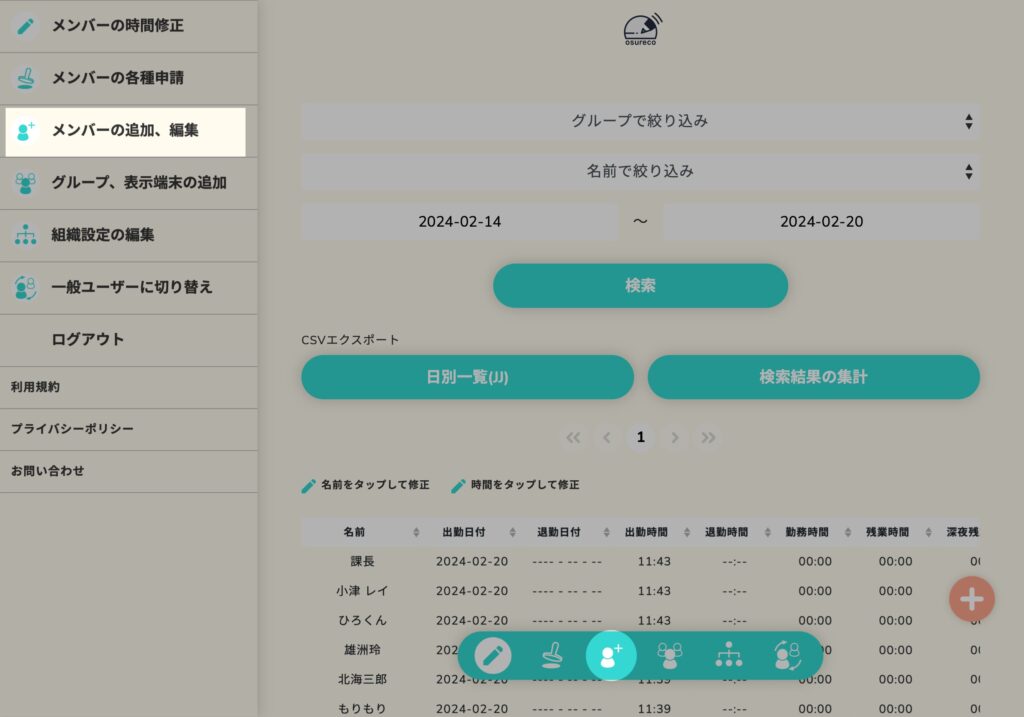The width and height of the screenshot is (1024, 717).
Task: Open the プライバシーポリシー link
Action: (72, 429)
